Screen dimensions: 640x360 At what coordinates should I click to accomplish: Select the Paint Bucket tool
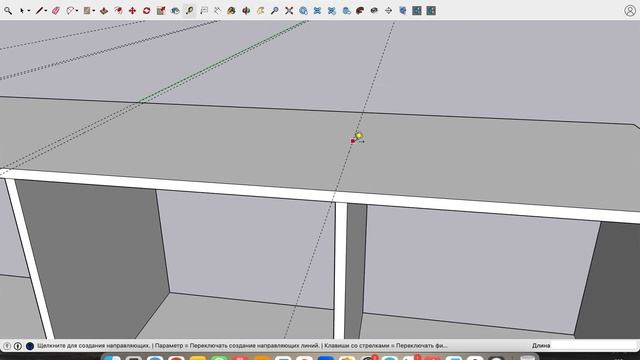pyautogui.click(x=231, y=11)
